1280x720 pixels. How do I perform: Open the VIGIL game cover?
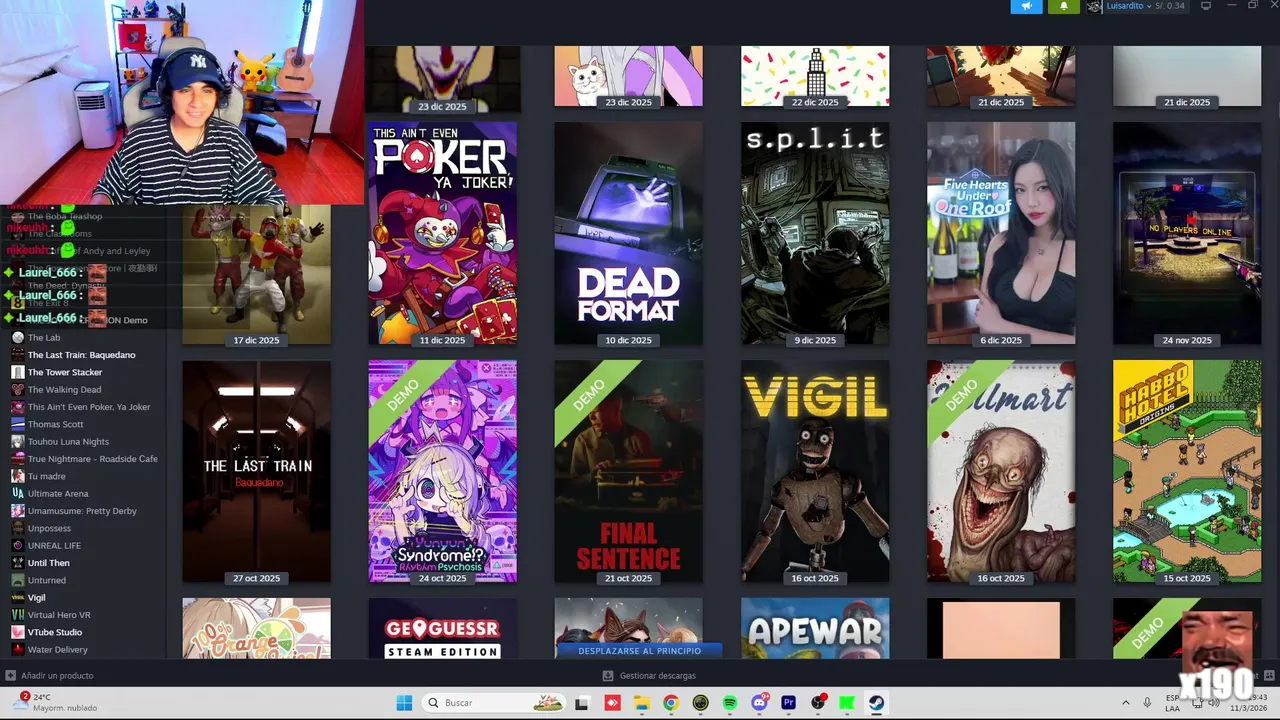point(815,472)
